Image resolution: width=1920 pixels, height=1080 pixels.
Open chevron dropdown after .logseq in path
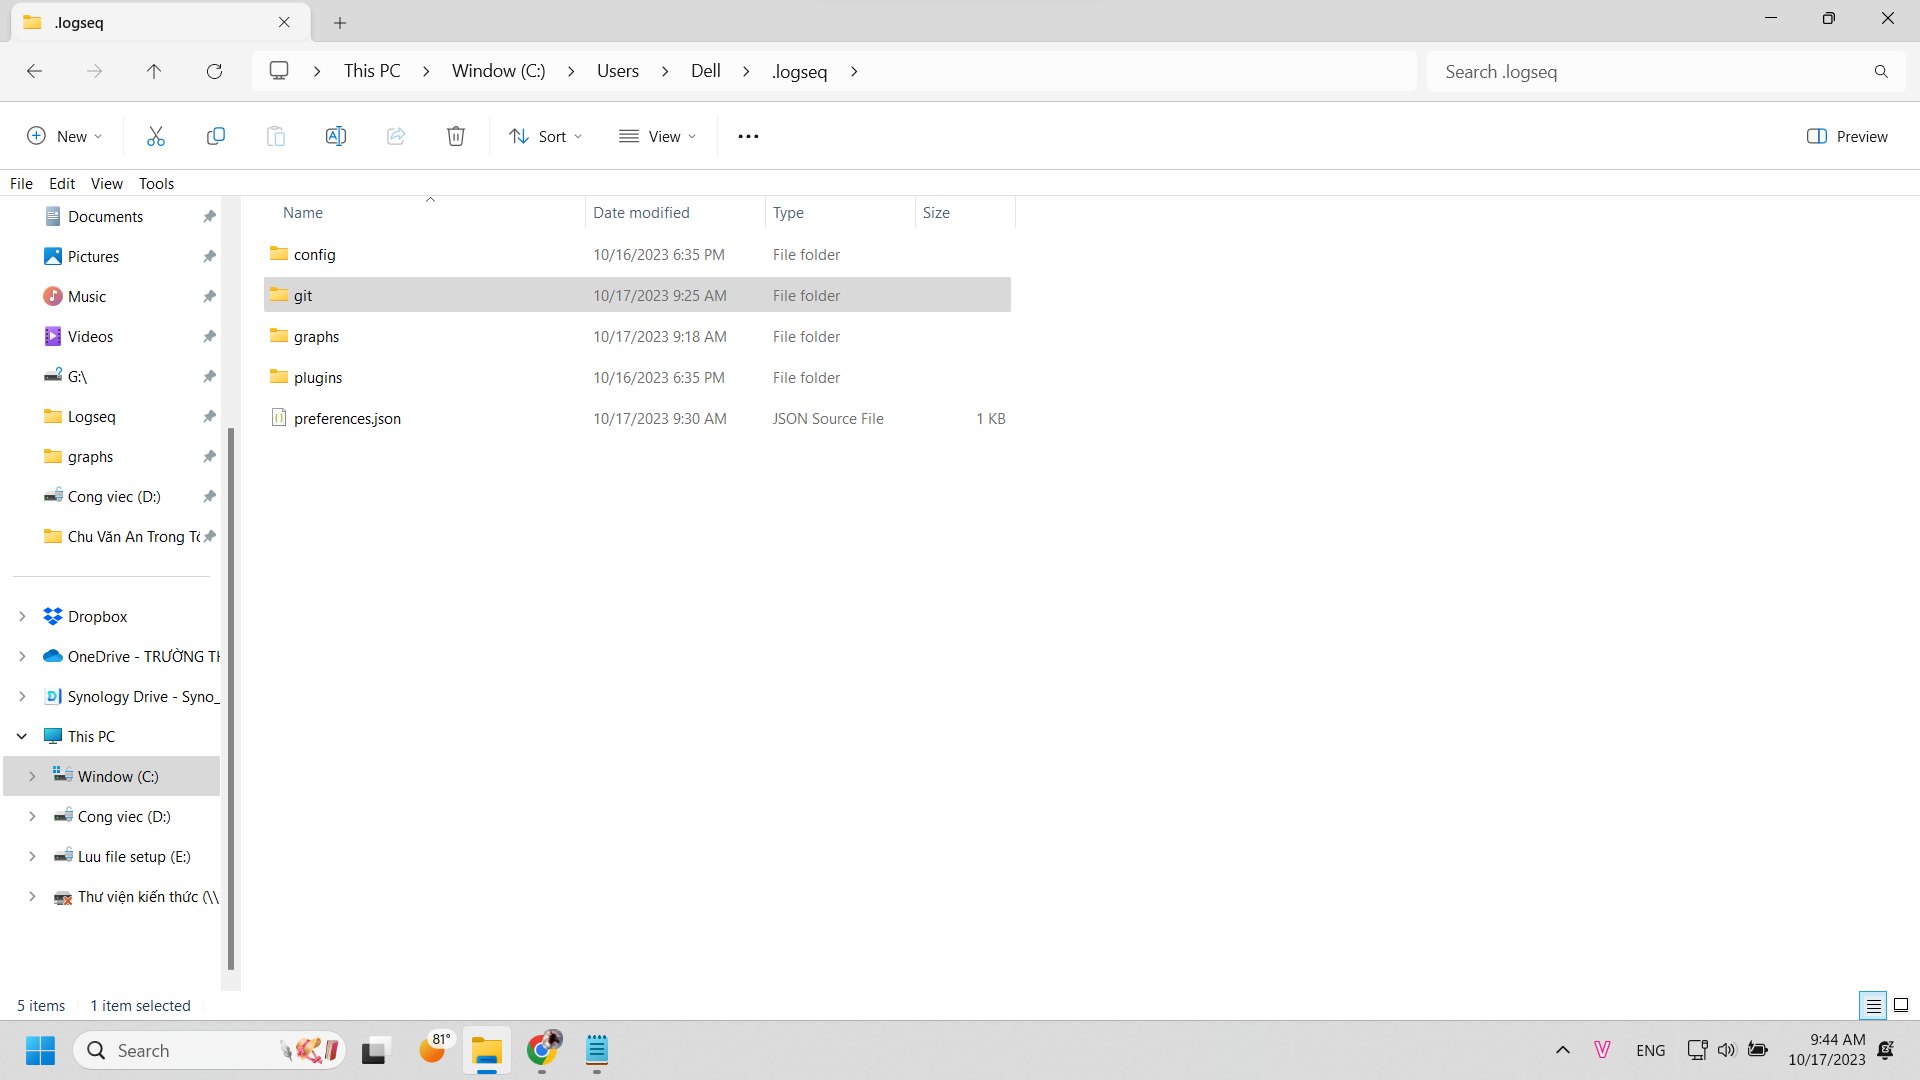pos(854,71)
